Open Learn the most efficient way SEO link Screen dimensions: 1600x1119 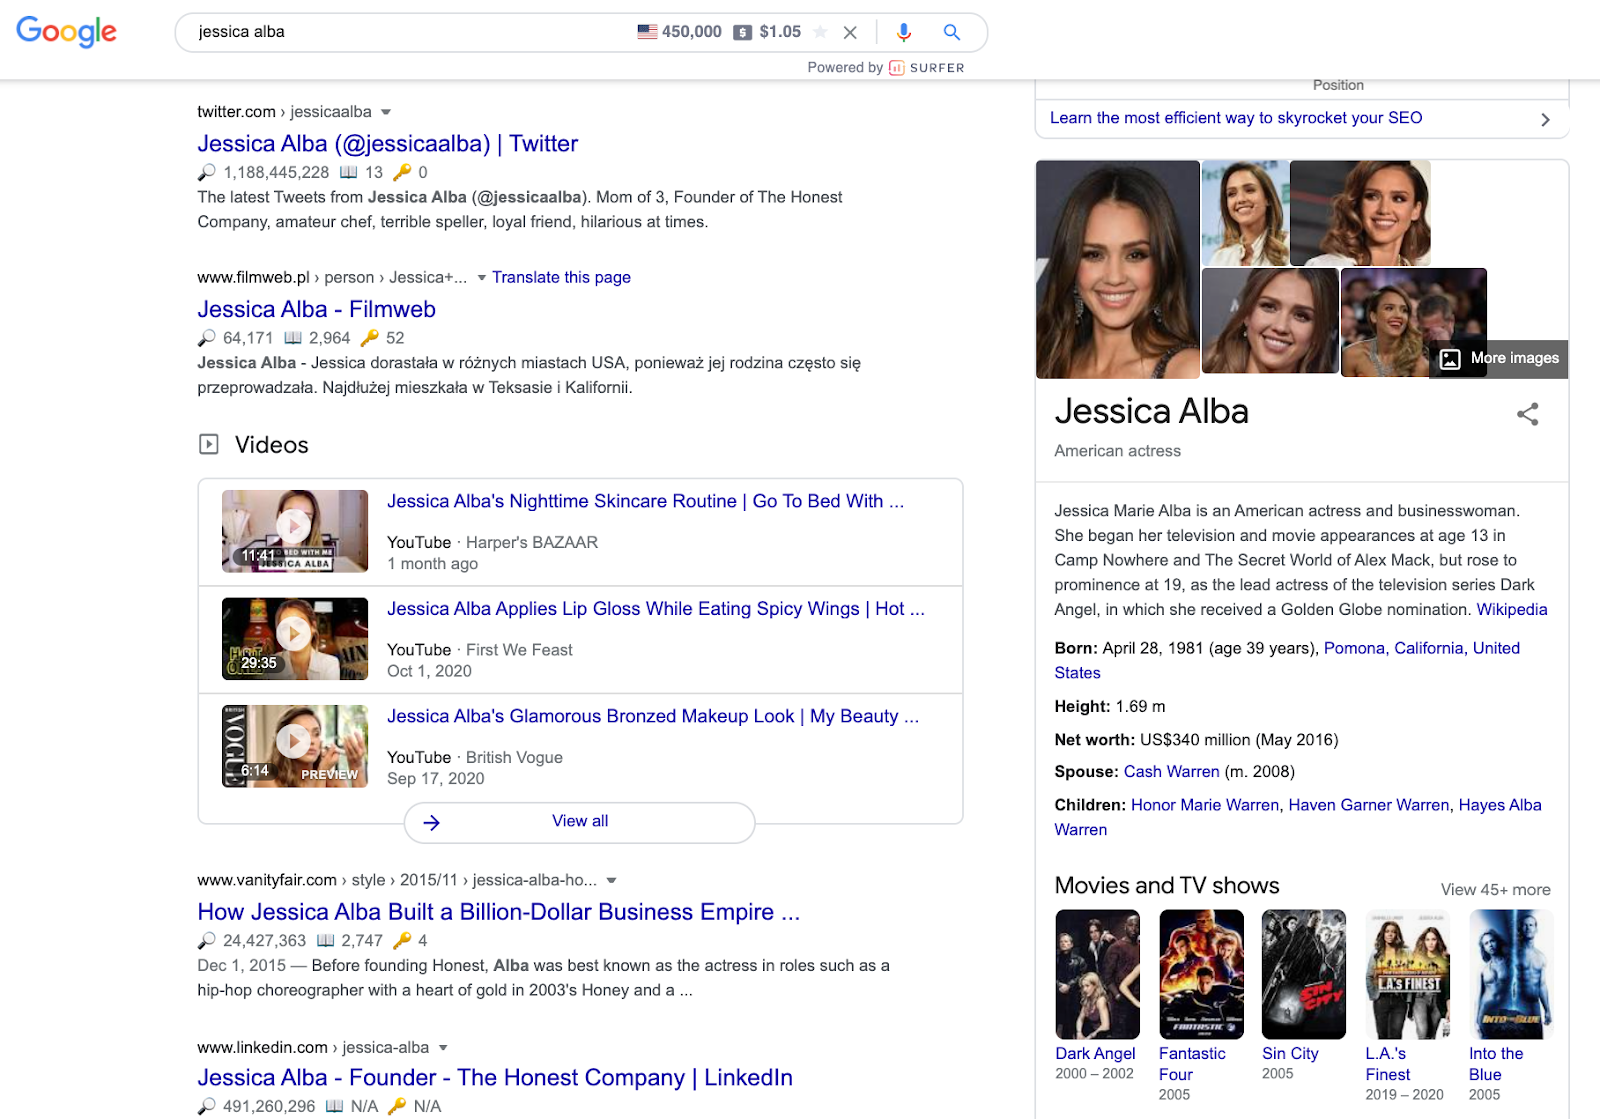[x=1236, y=118]
